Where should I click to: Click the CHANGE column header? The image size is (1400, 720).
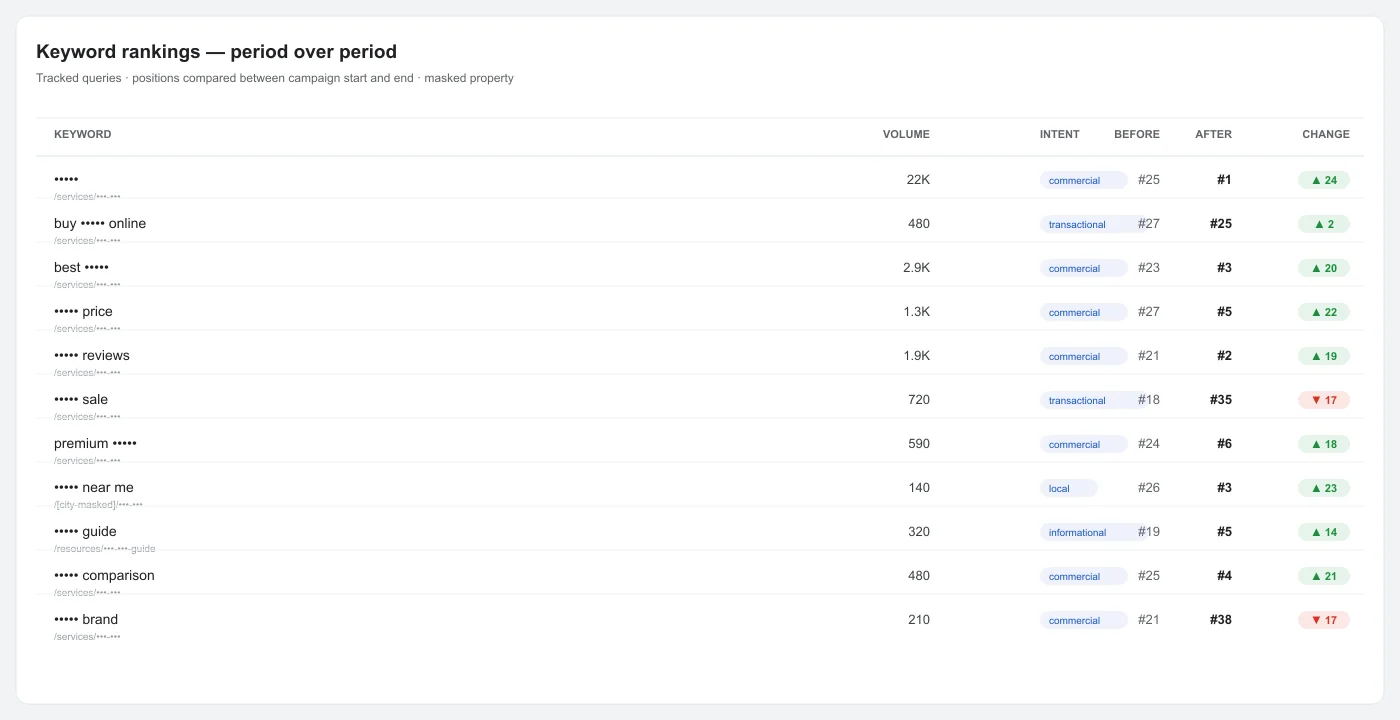[1325, 134]
